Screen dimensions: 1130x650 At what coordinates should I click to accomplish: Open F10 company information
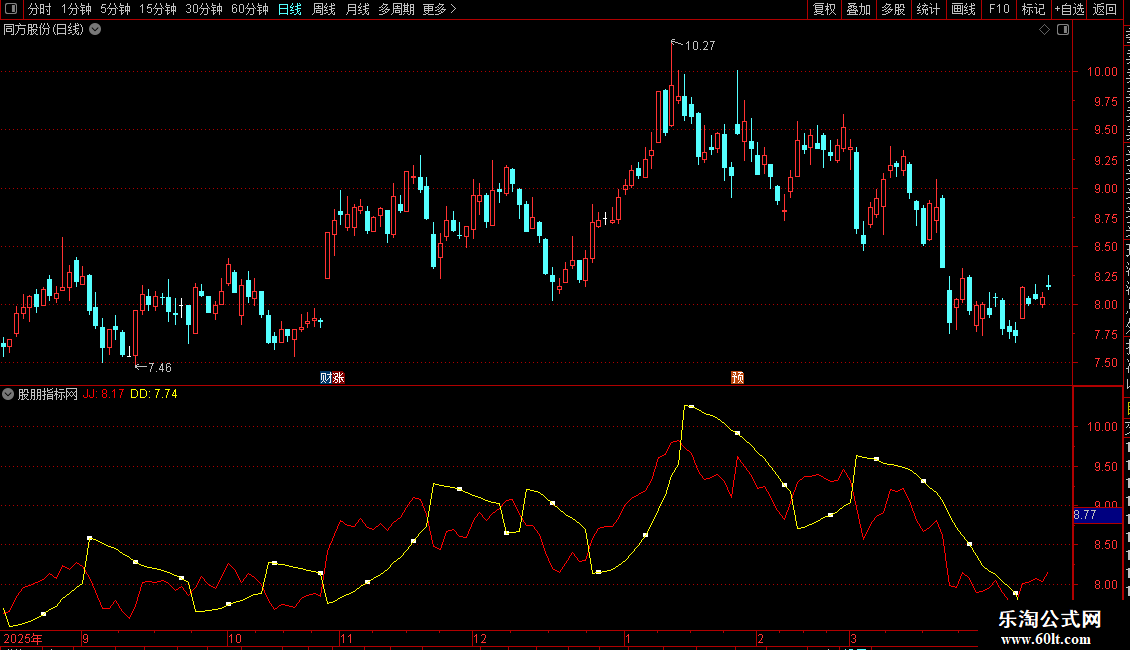pos(999,9)
